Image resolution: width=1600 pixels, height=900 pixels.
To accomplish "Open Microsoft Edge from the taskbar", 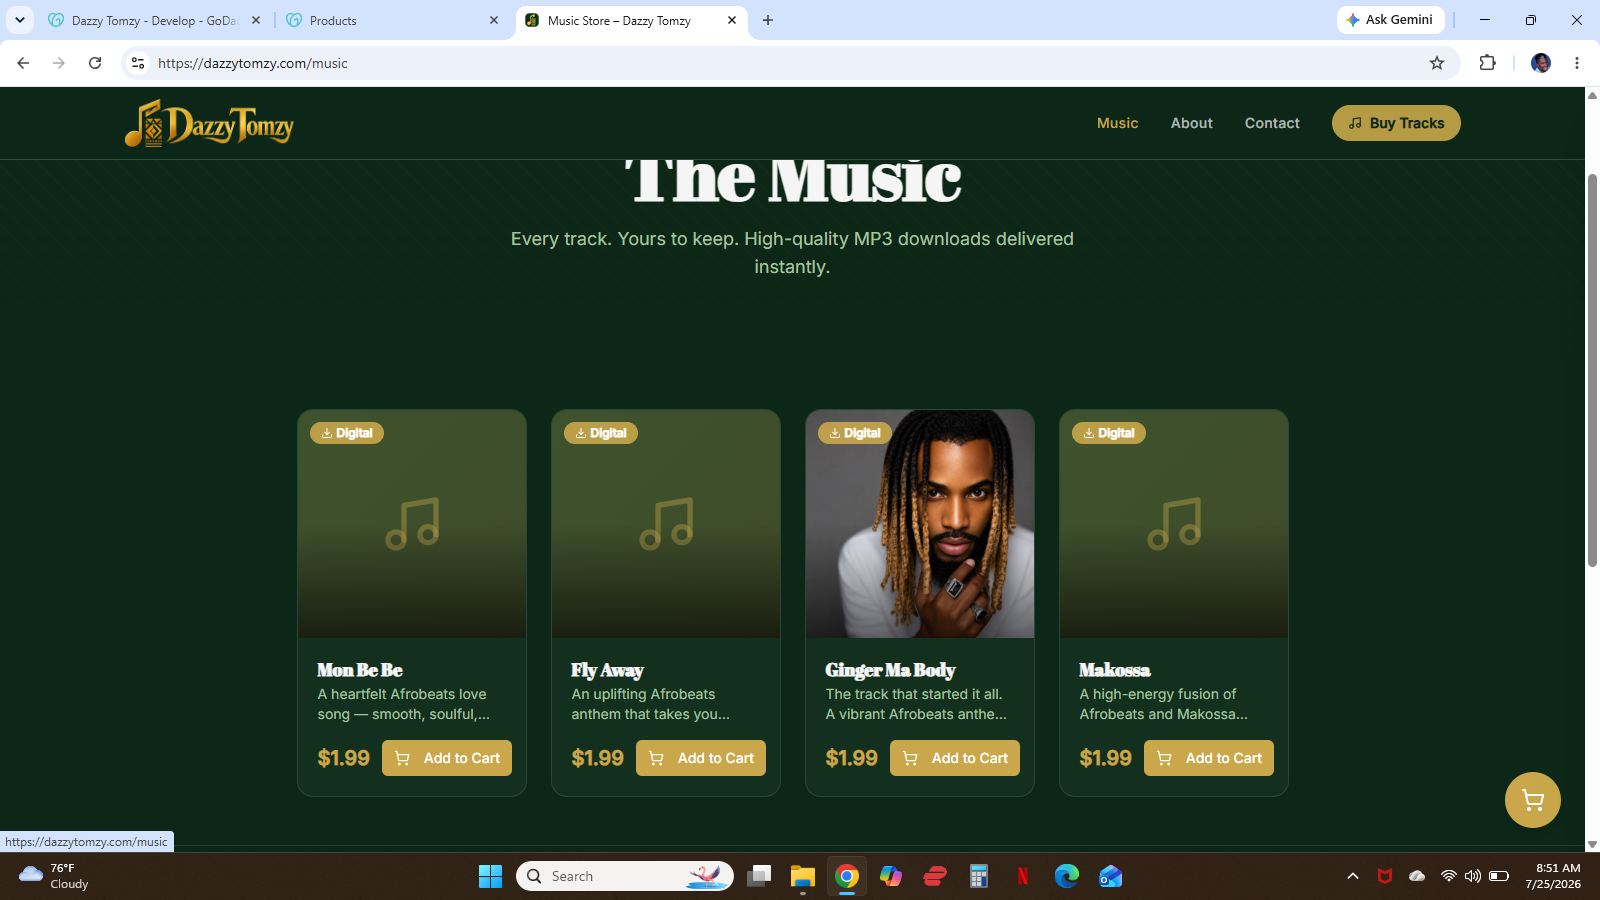I will click(x=1067, y=876).
